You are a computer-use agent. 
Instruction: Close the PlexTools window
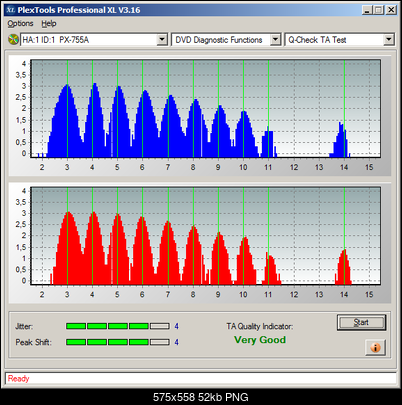pyautogui.click(x=391, y=10)
